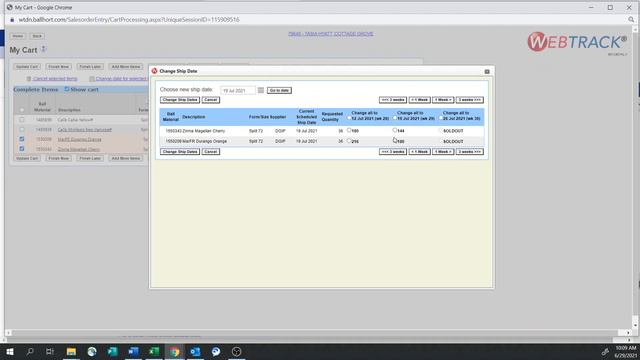Click lower Finish Later button
This screenshot has height=360, width=640.
(x=90, y=158)
